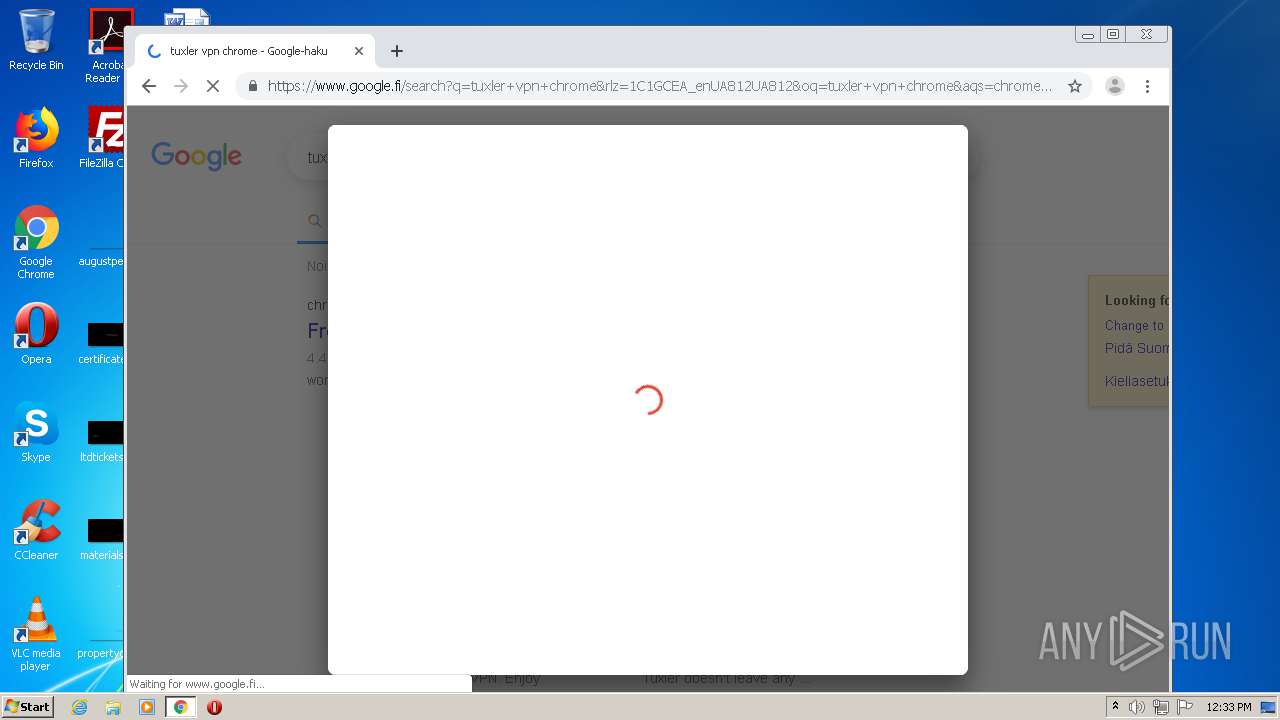
Task: Open the network tray icon
Action: (1161, 707)
